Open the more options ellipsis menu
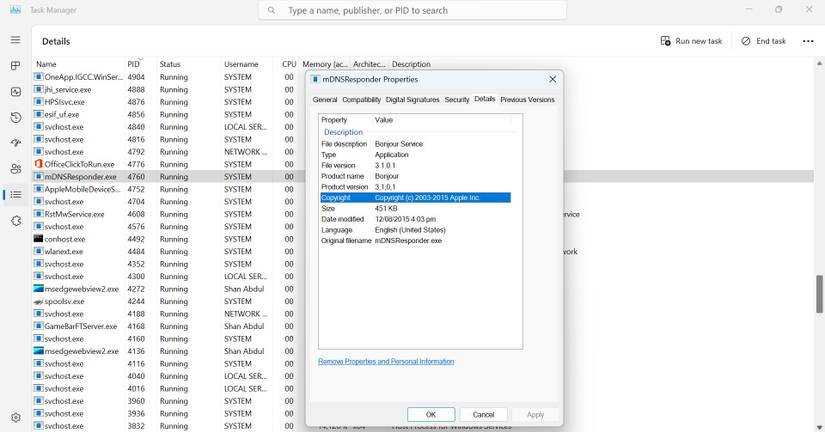This screenshot has height=432, width=825. pos(808,41)
